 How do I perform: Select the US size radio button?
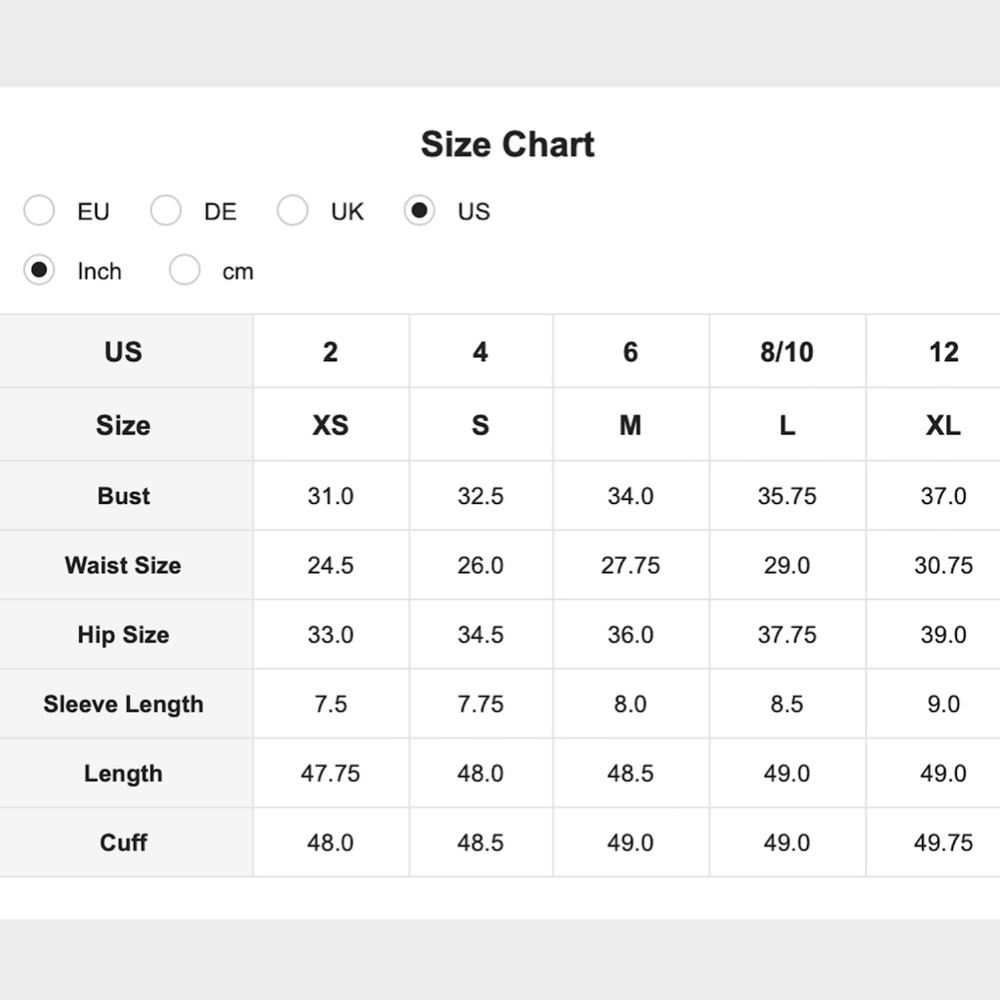click(x=419, y=211)
